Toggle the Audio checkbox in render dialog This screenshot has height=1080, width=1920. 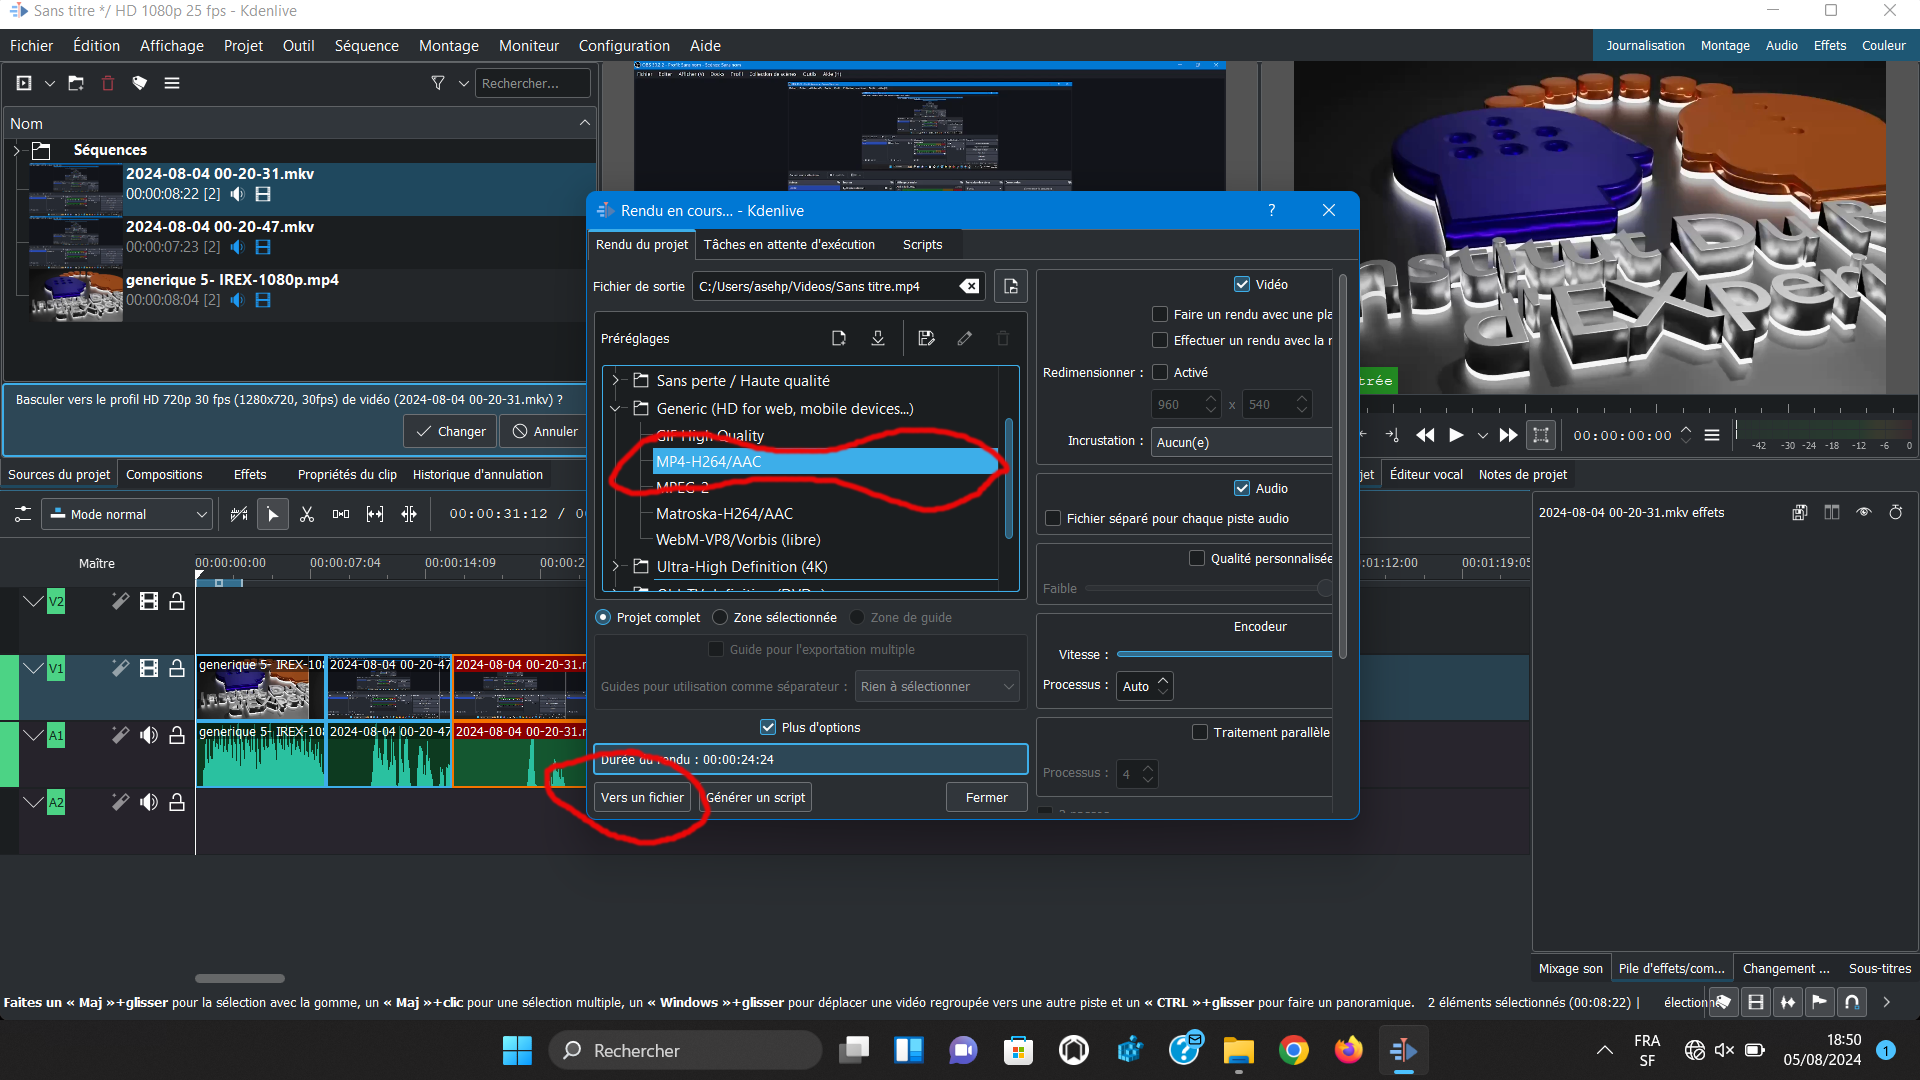tap(1242, 488)
